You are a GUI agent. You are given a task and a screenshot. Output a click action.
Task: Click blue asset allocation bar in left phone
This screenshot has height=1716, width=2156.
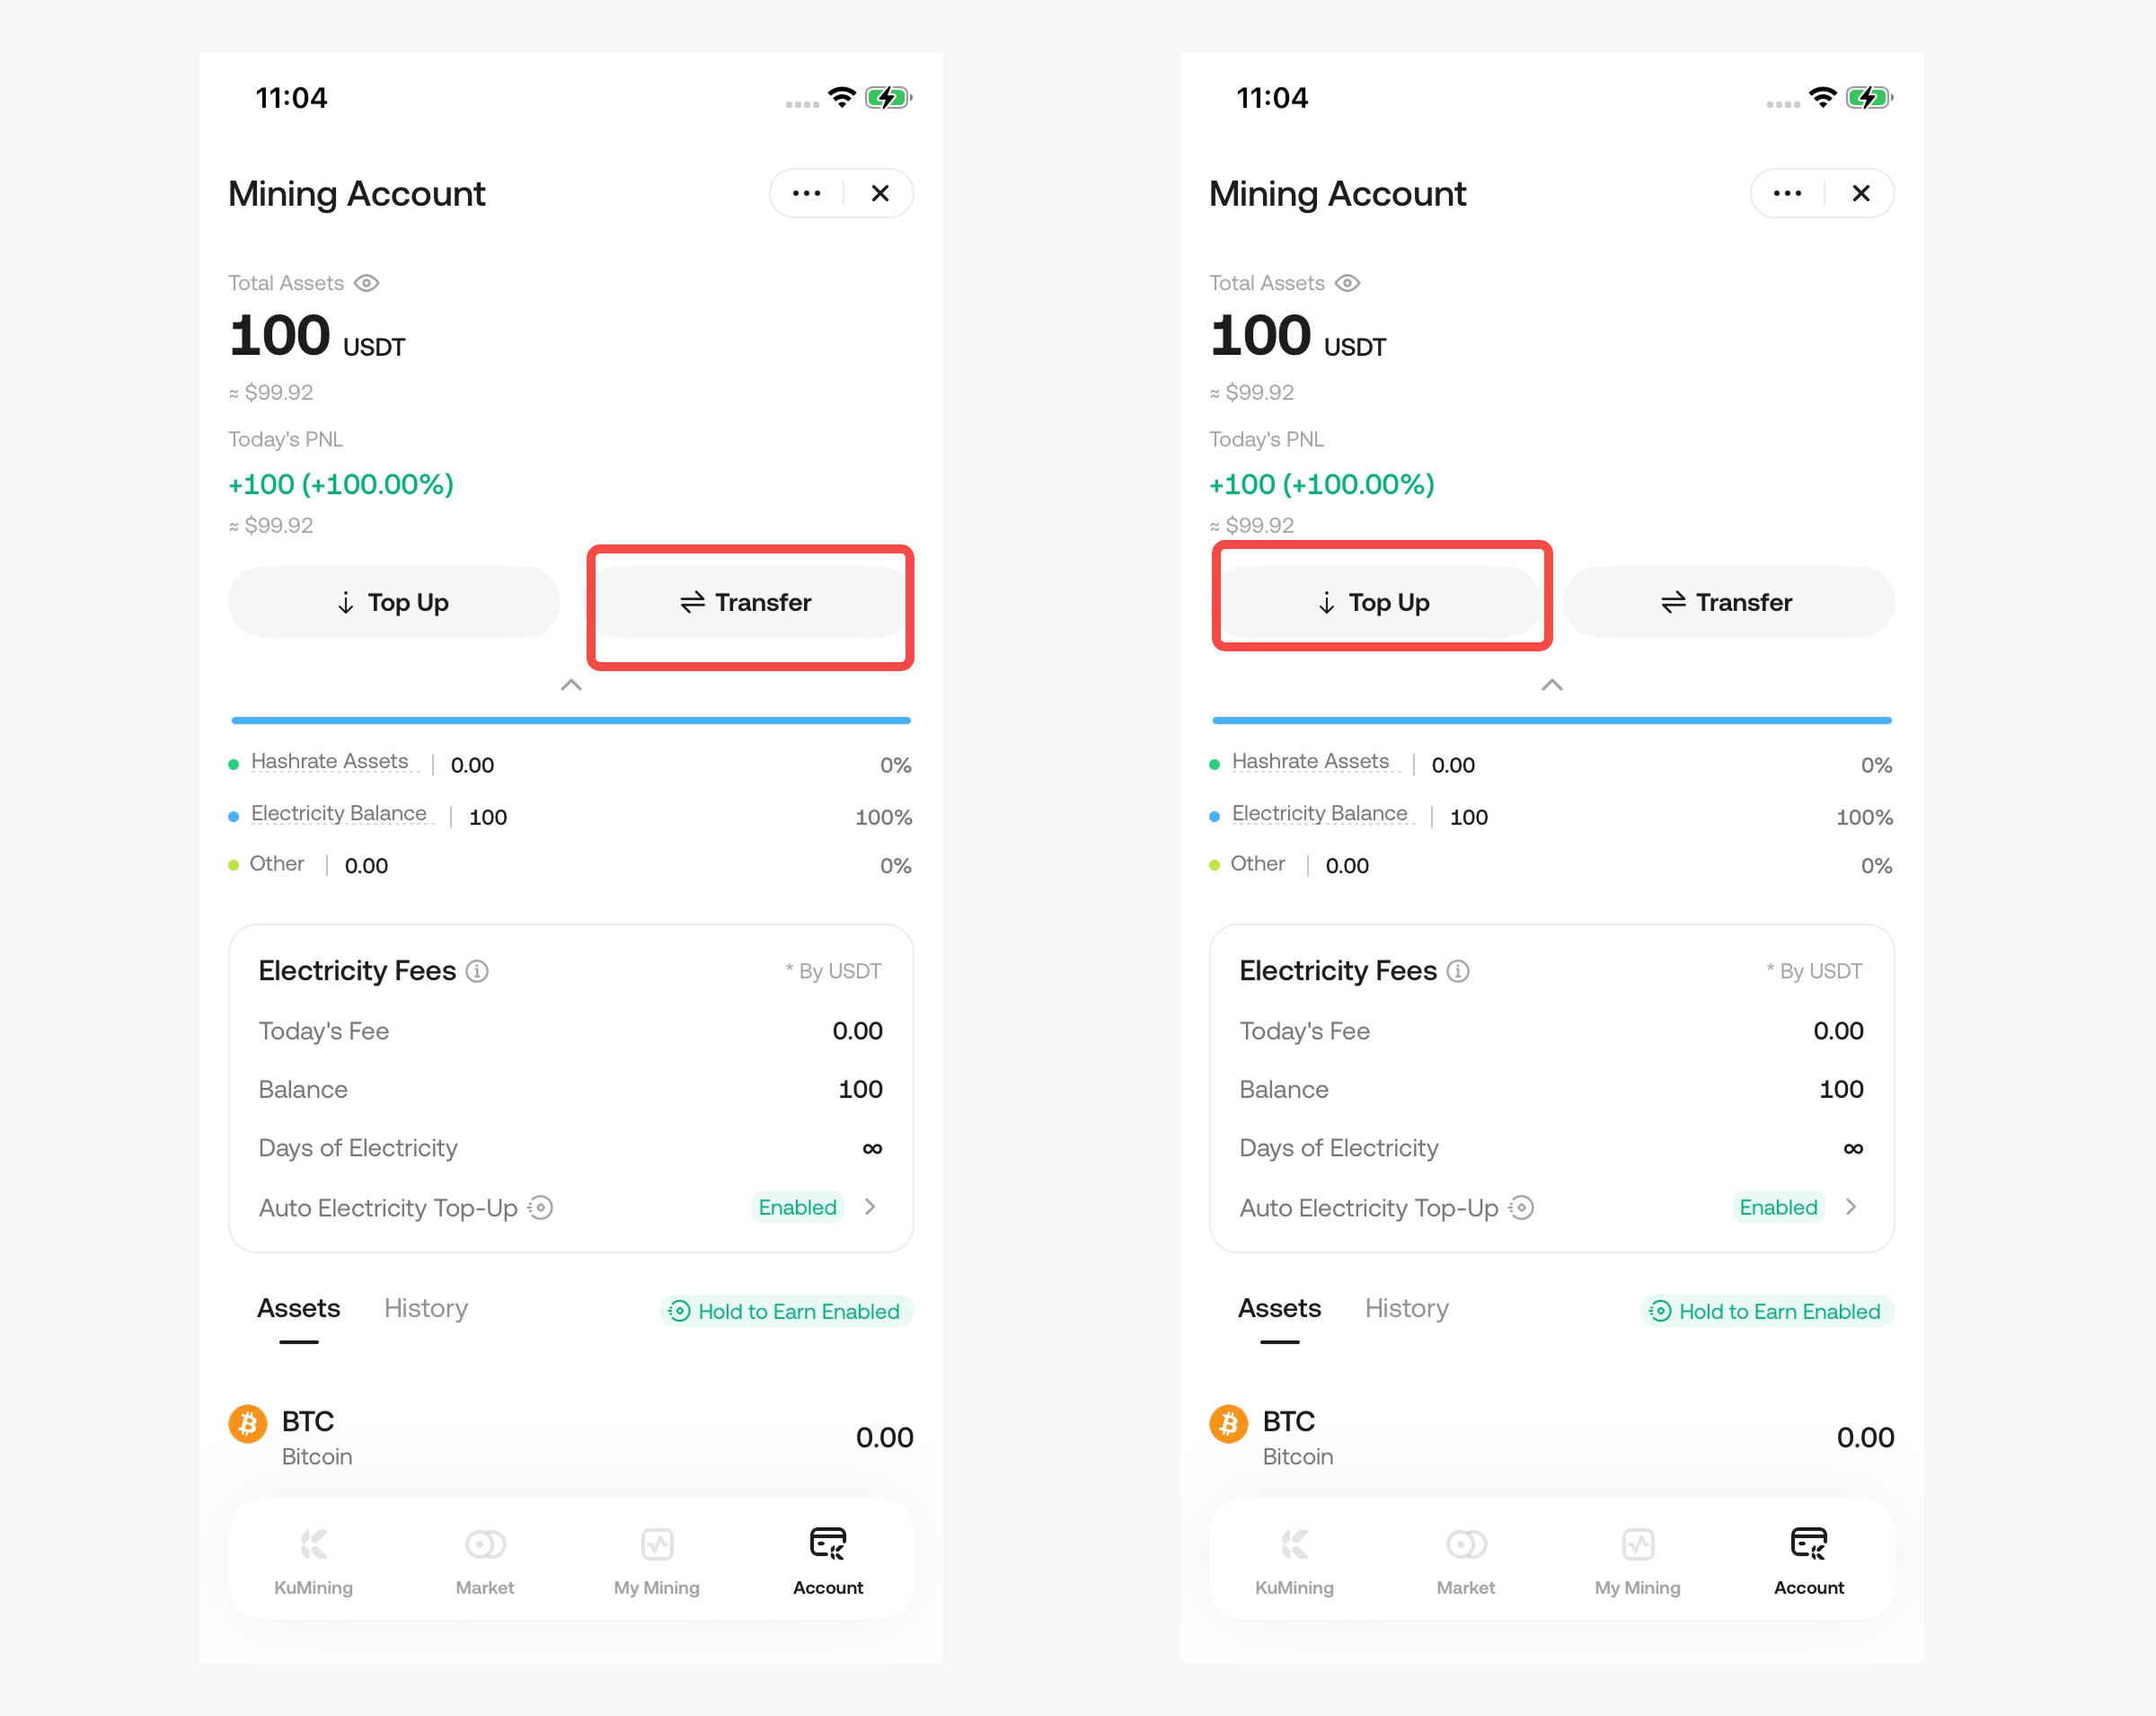[571, 720]
